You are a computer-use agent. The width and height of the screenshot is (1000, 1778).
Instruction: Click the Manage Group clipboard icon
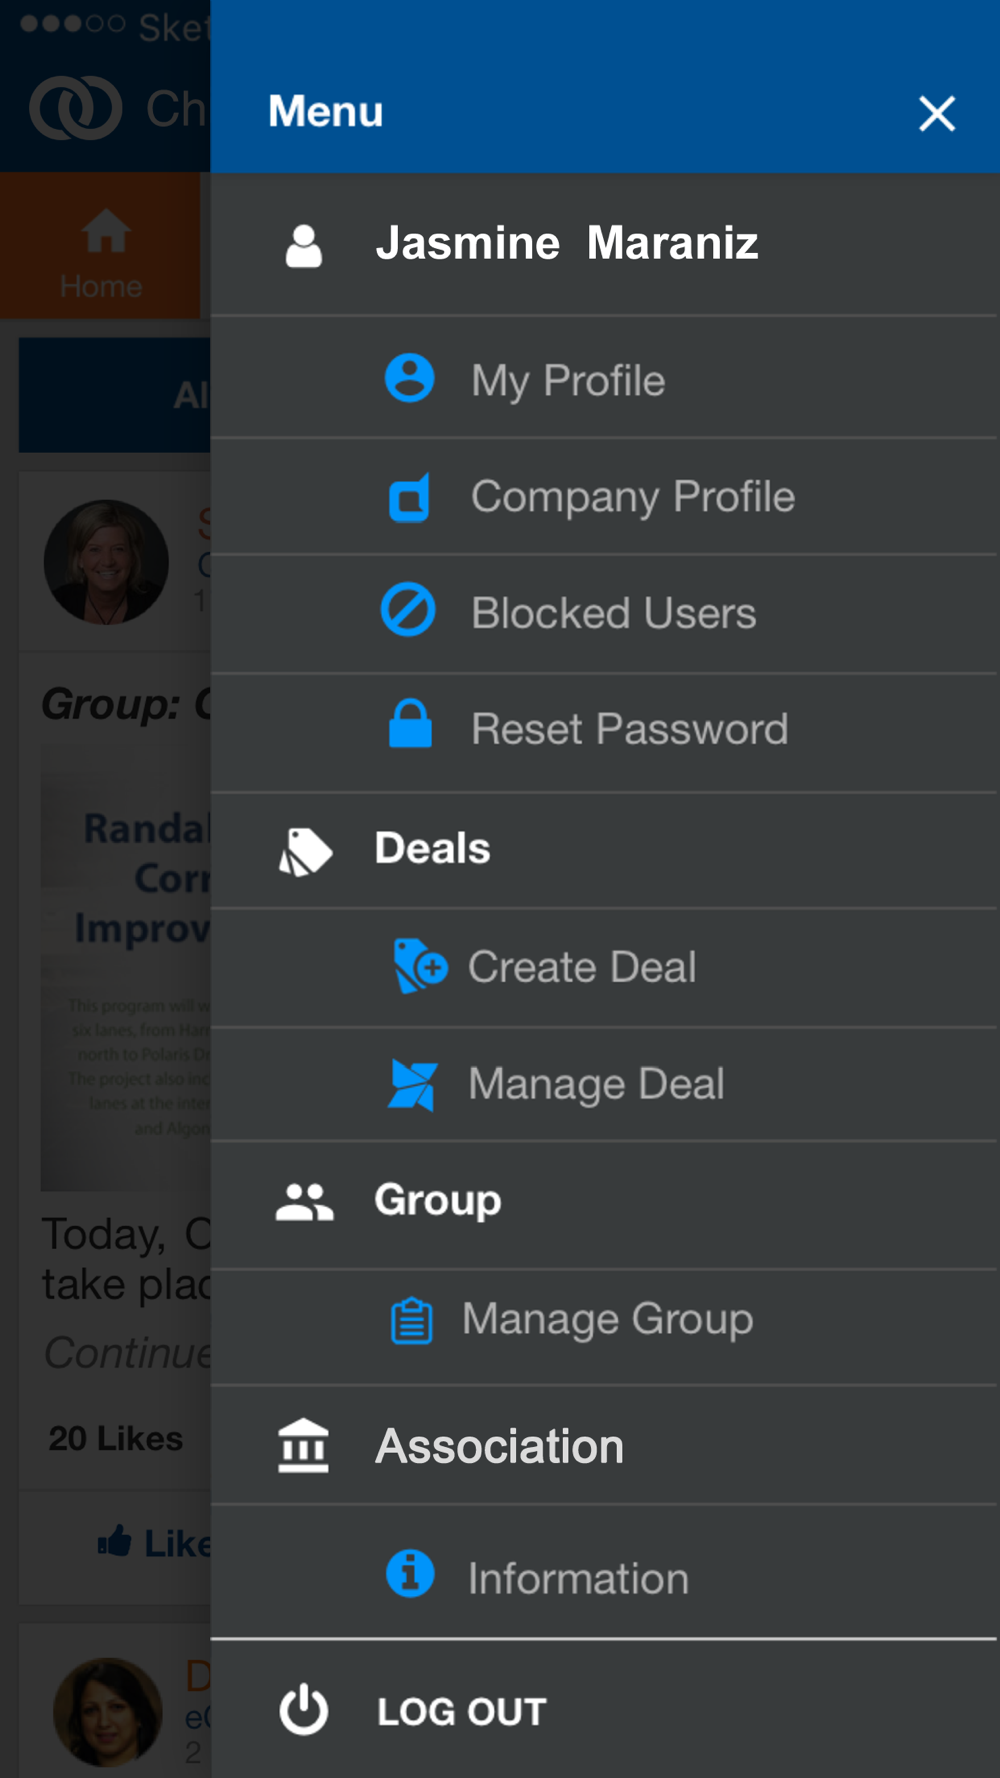pos(411,1320)
